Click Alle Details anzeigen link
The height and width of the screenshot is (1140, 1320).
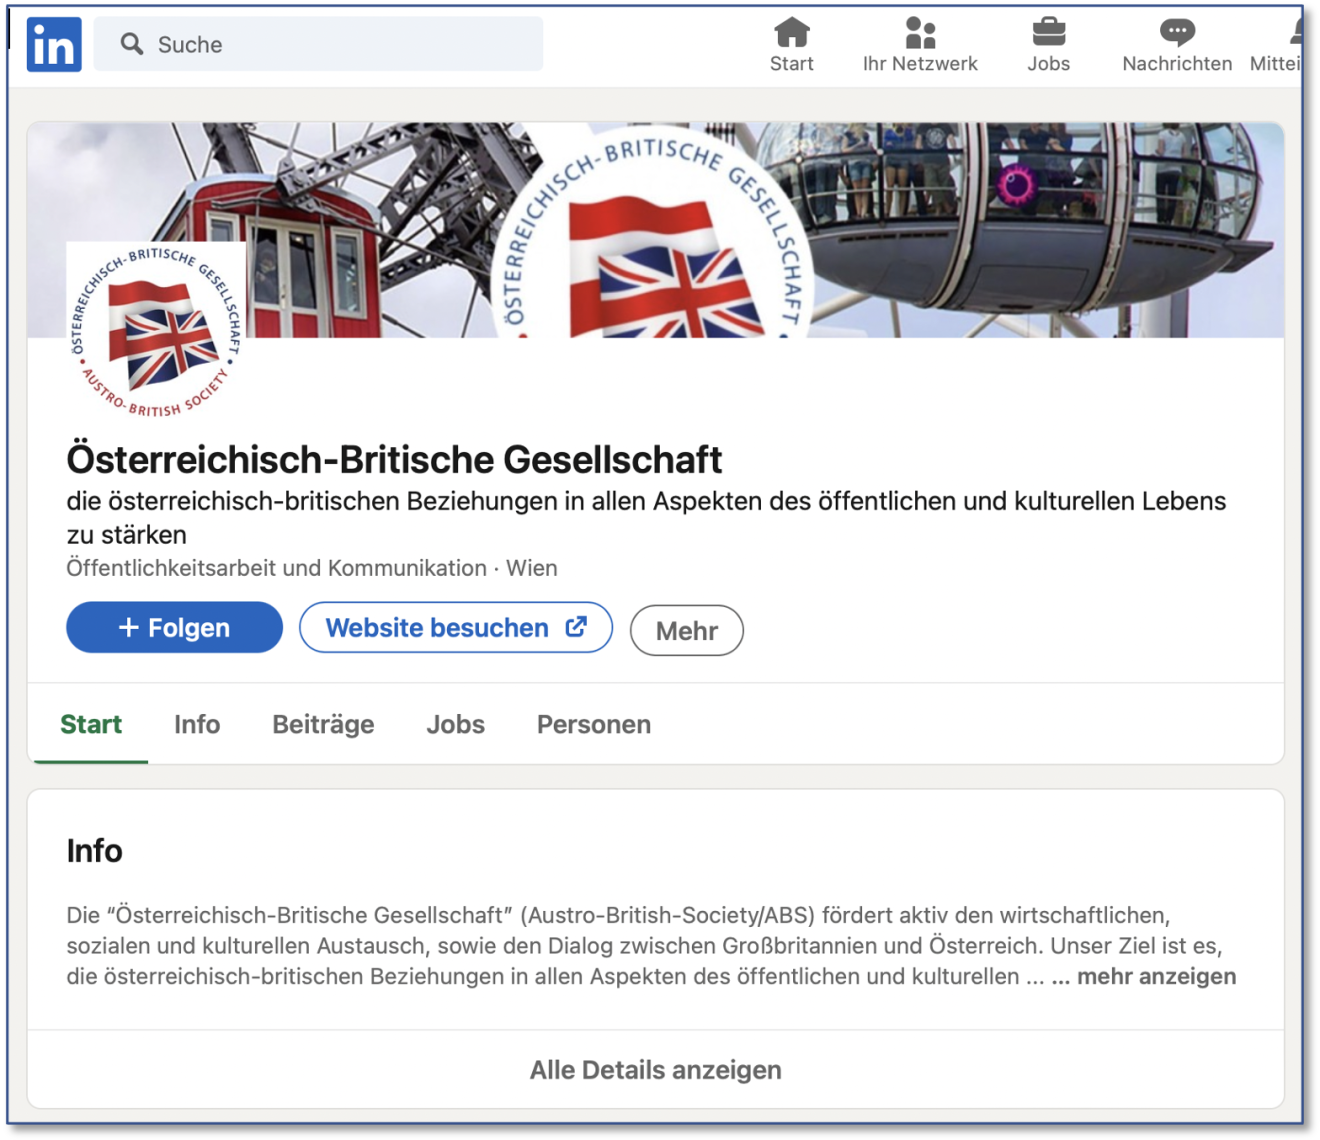click(x=656, y=1070)
